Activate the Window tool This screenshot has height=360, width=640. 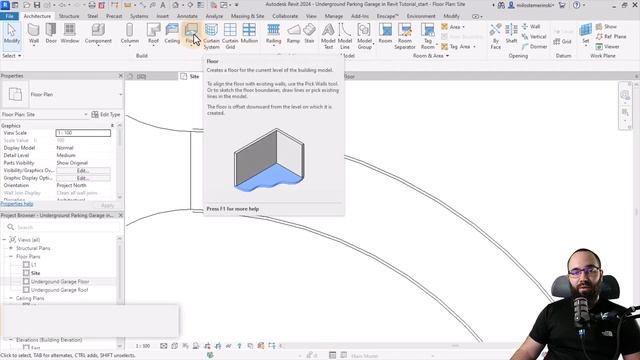(x=70, y=33)
